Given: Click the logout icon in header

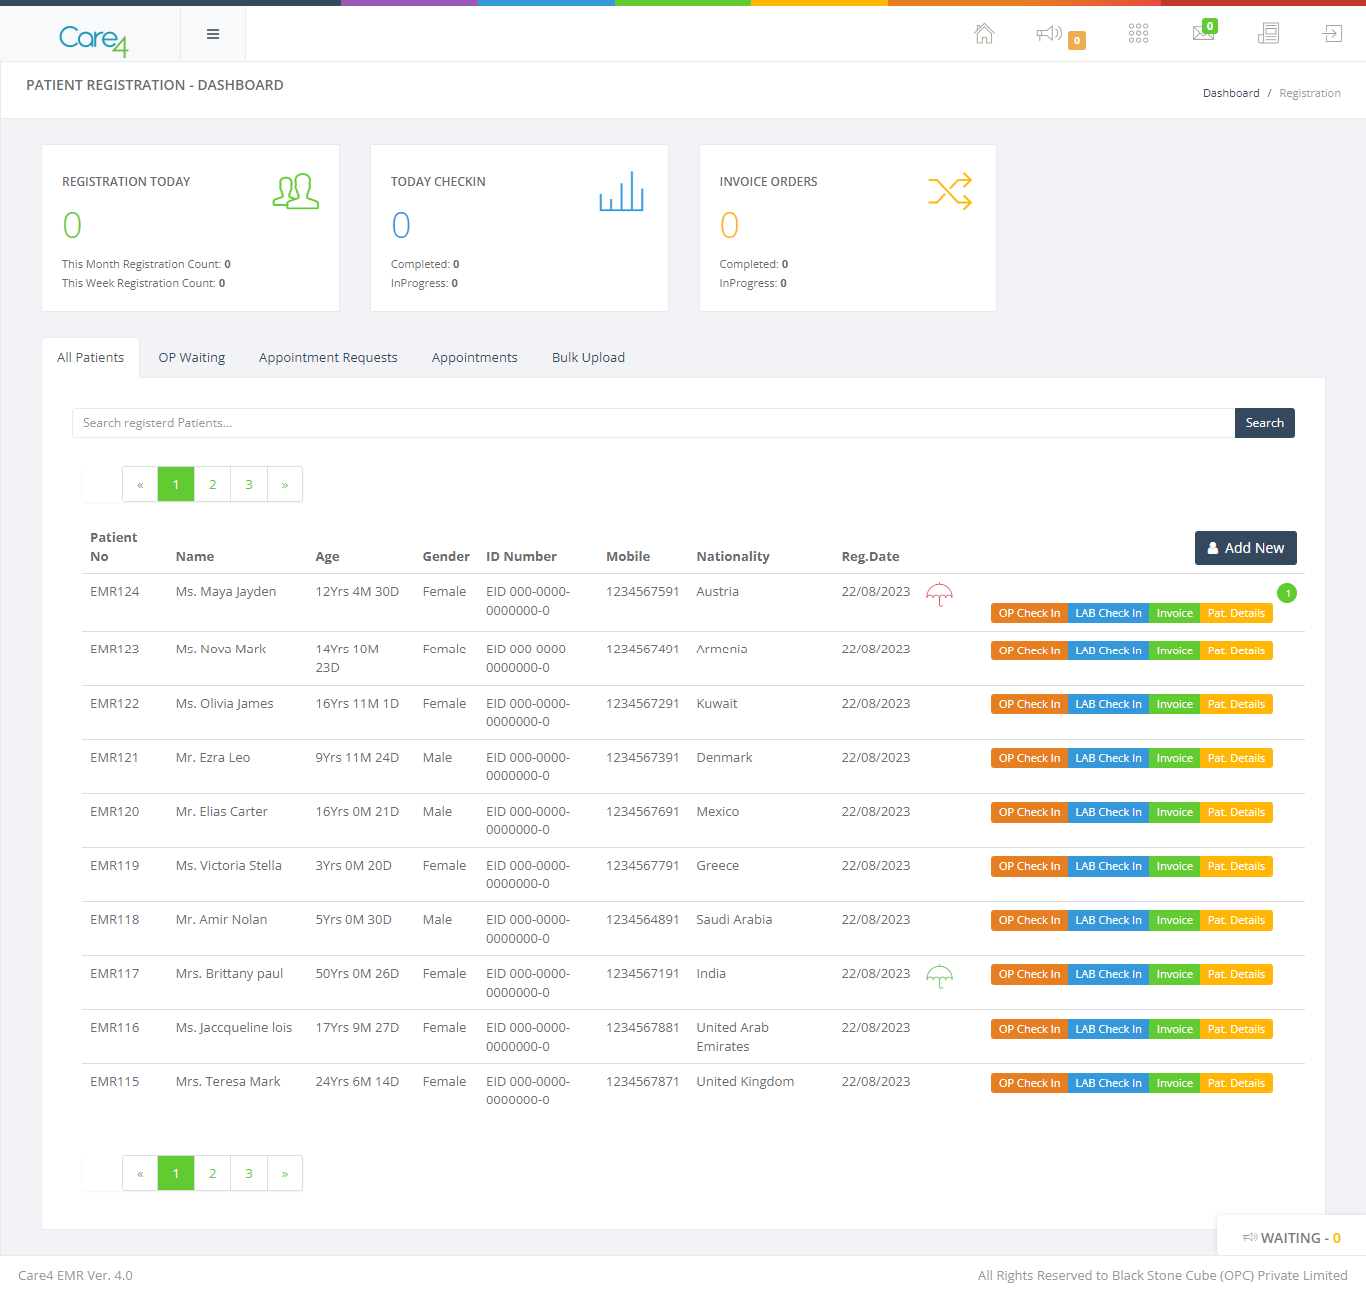Looking at the screenshot, I should coord(1332,34).
